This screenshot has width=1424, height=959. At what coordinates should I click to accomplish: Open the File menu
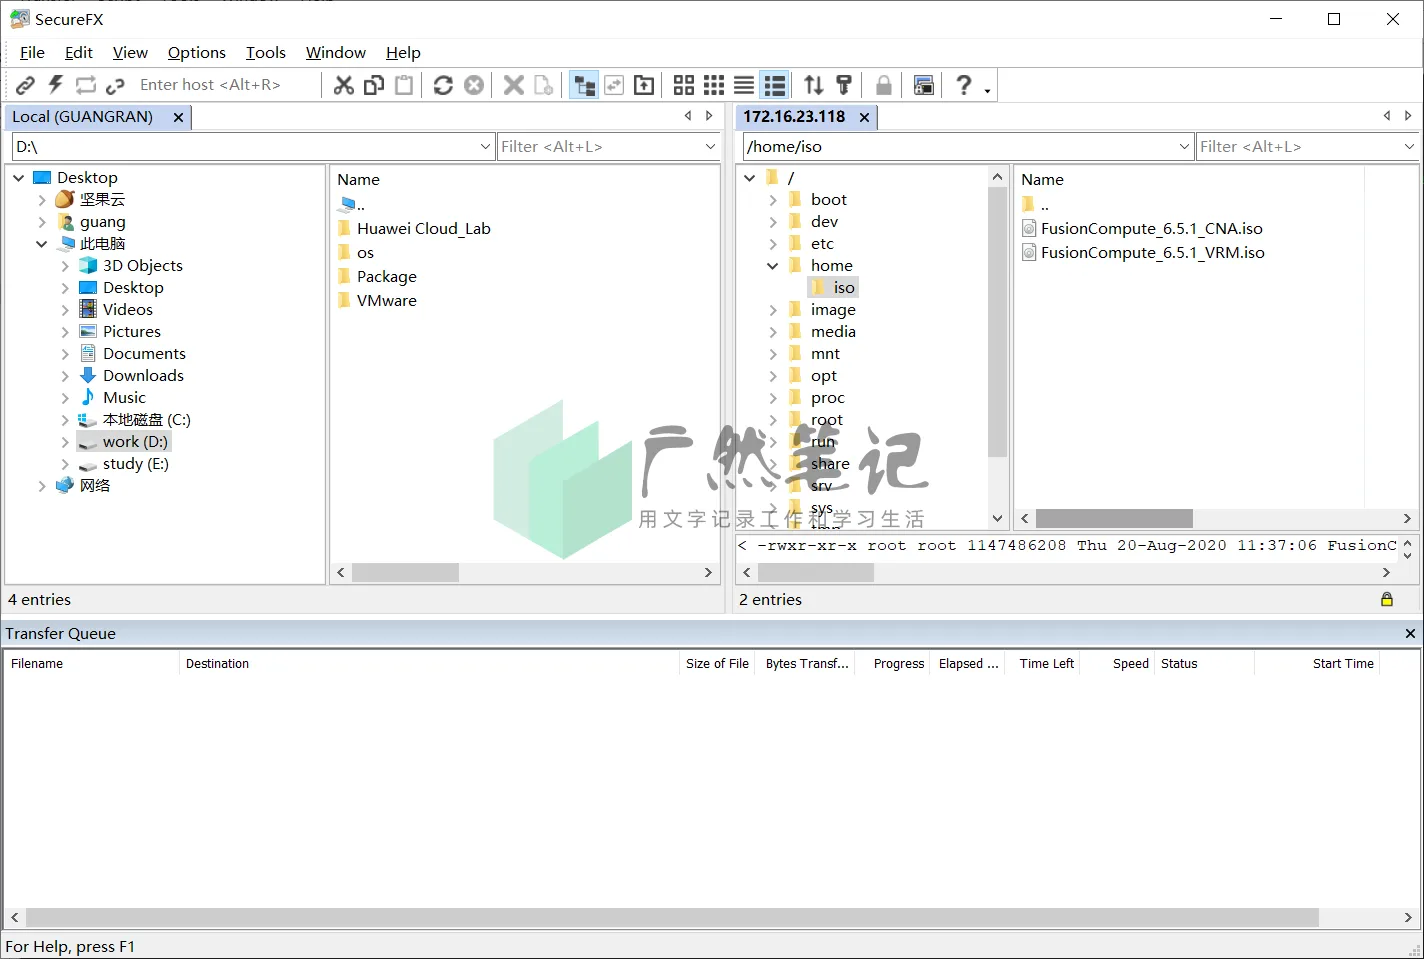pos(32,53)
